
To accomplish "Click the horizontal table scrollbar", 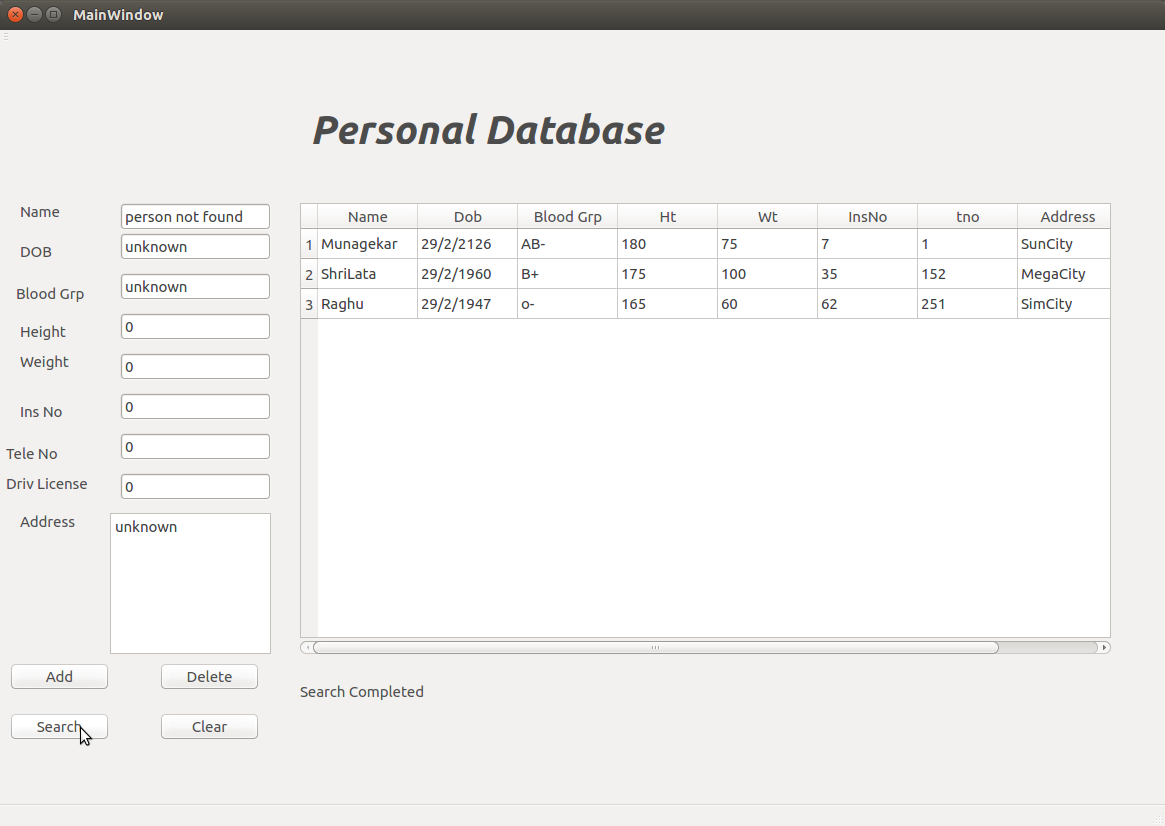I will click(x=655, y=647).
